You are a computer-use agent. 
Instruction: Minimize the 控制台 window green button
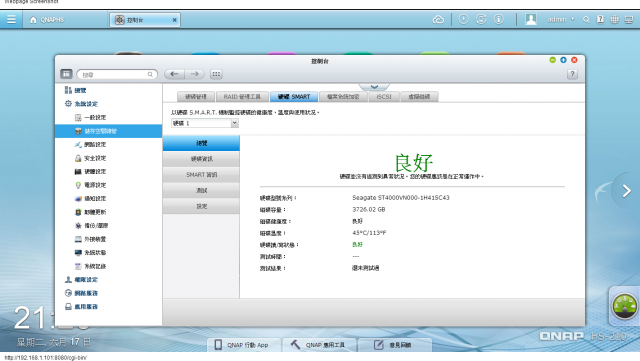click(552, 60)
